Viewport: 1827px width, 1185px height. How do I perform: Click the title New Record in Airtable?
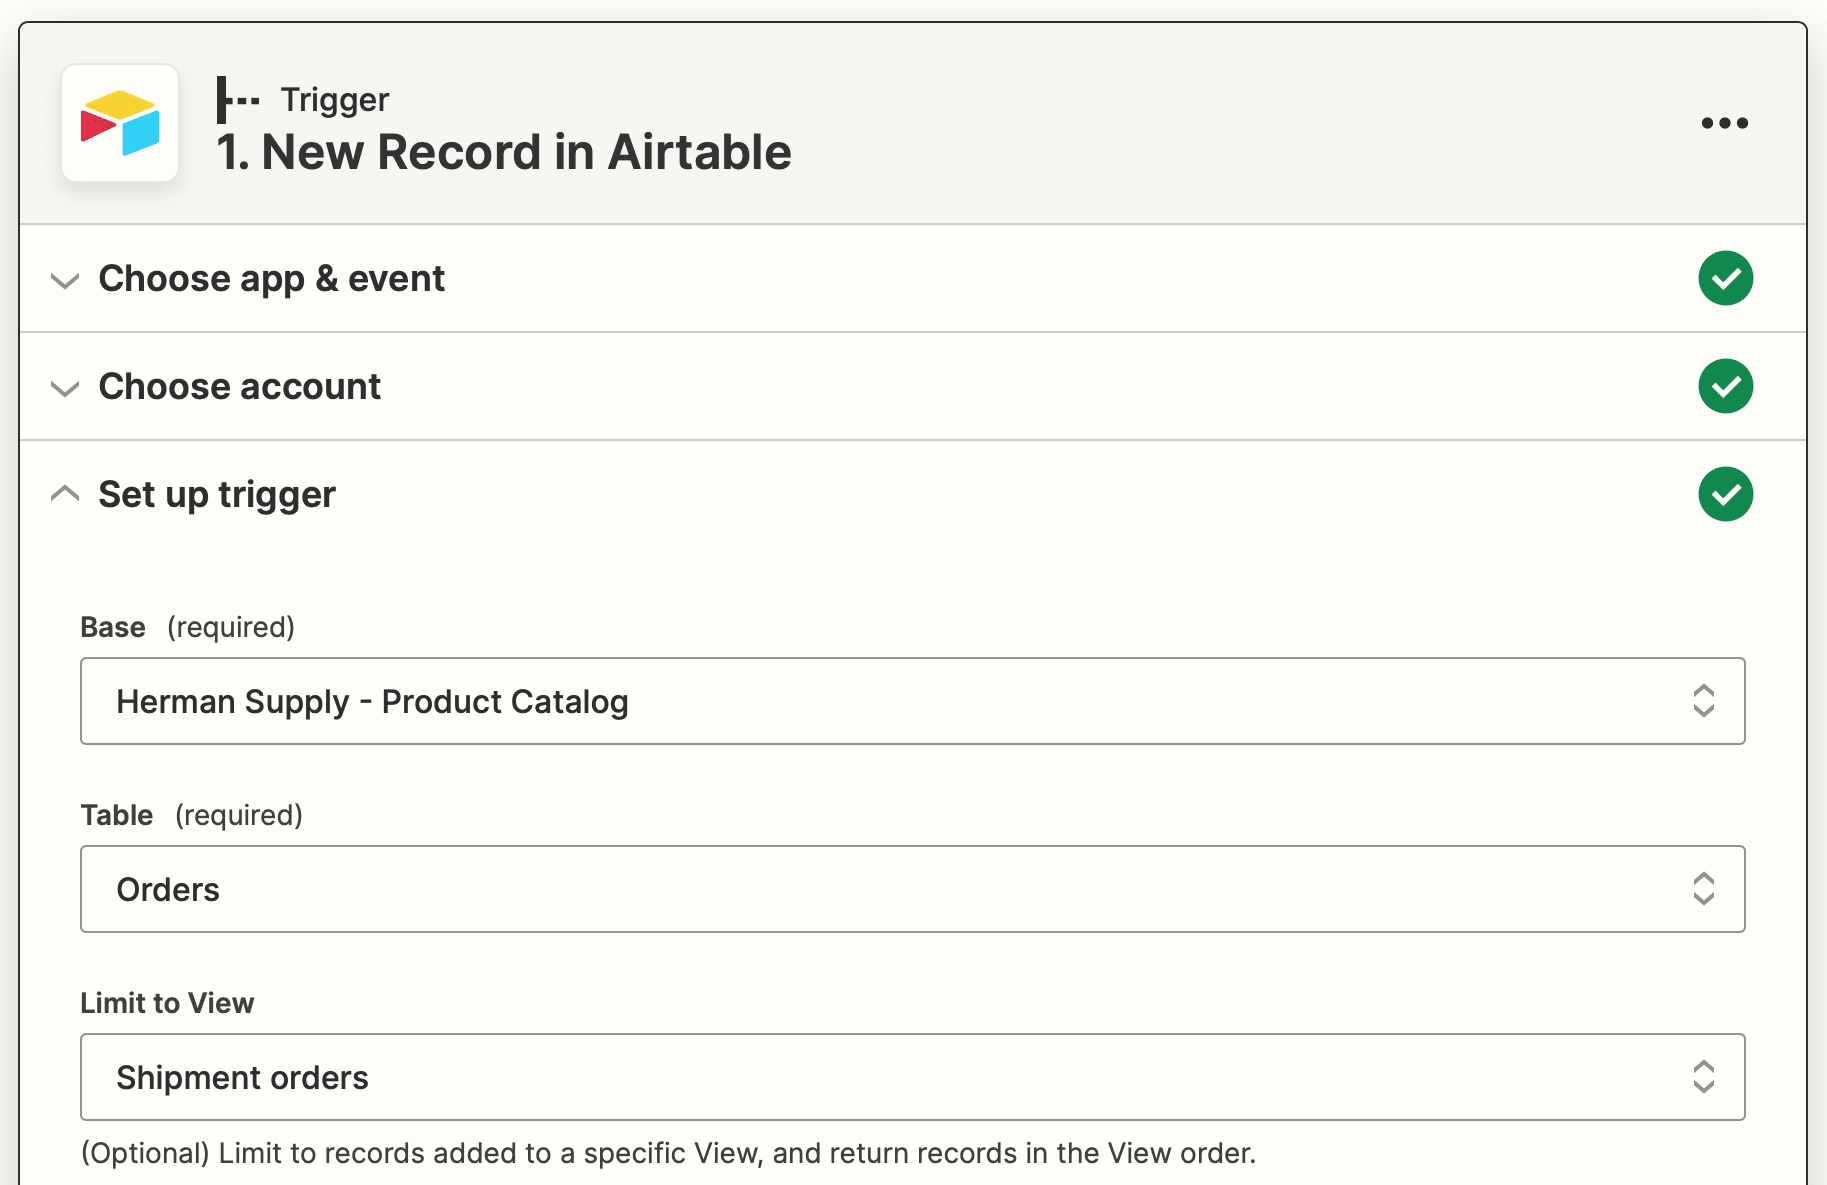point(504,152)
